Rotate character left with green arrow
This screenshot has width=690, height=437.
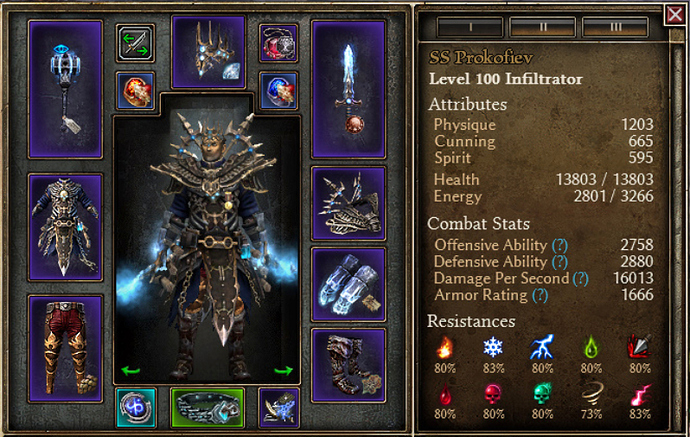pyautogui.click(x=131, y=371)
